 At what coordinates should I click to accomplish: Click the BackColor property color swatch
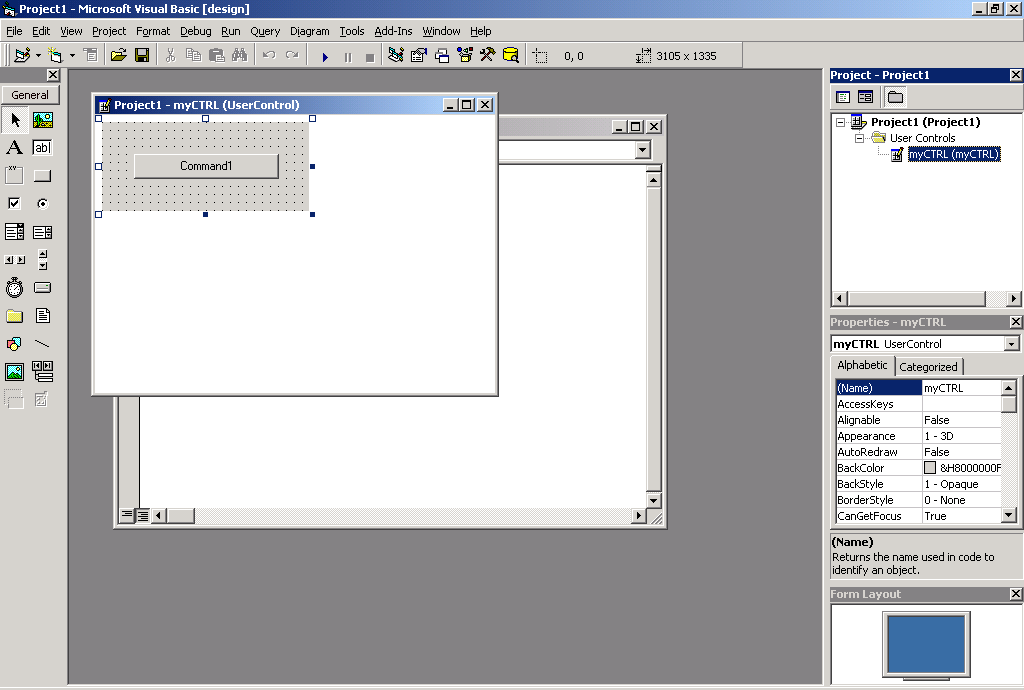pos(930,468)
